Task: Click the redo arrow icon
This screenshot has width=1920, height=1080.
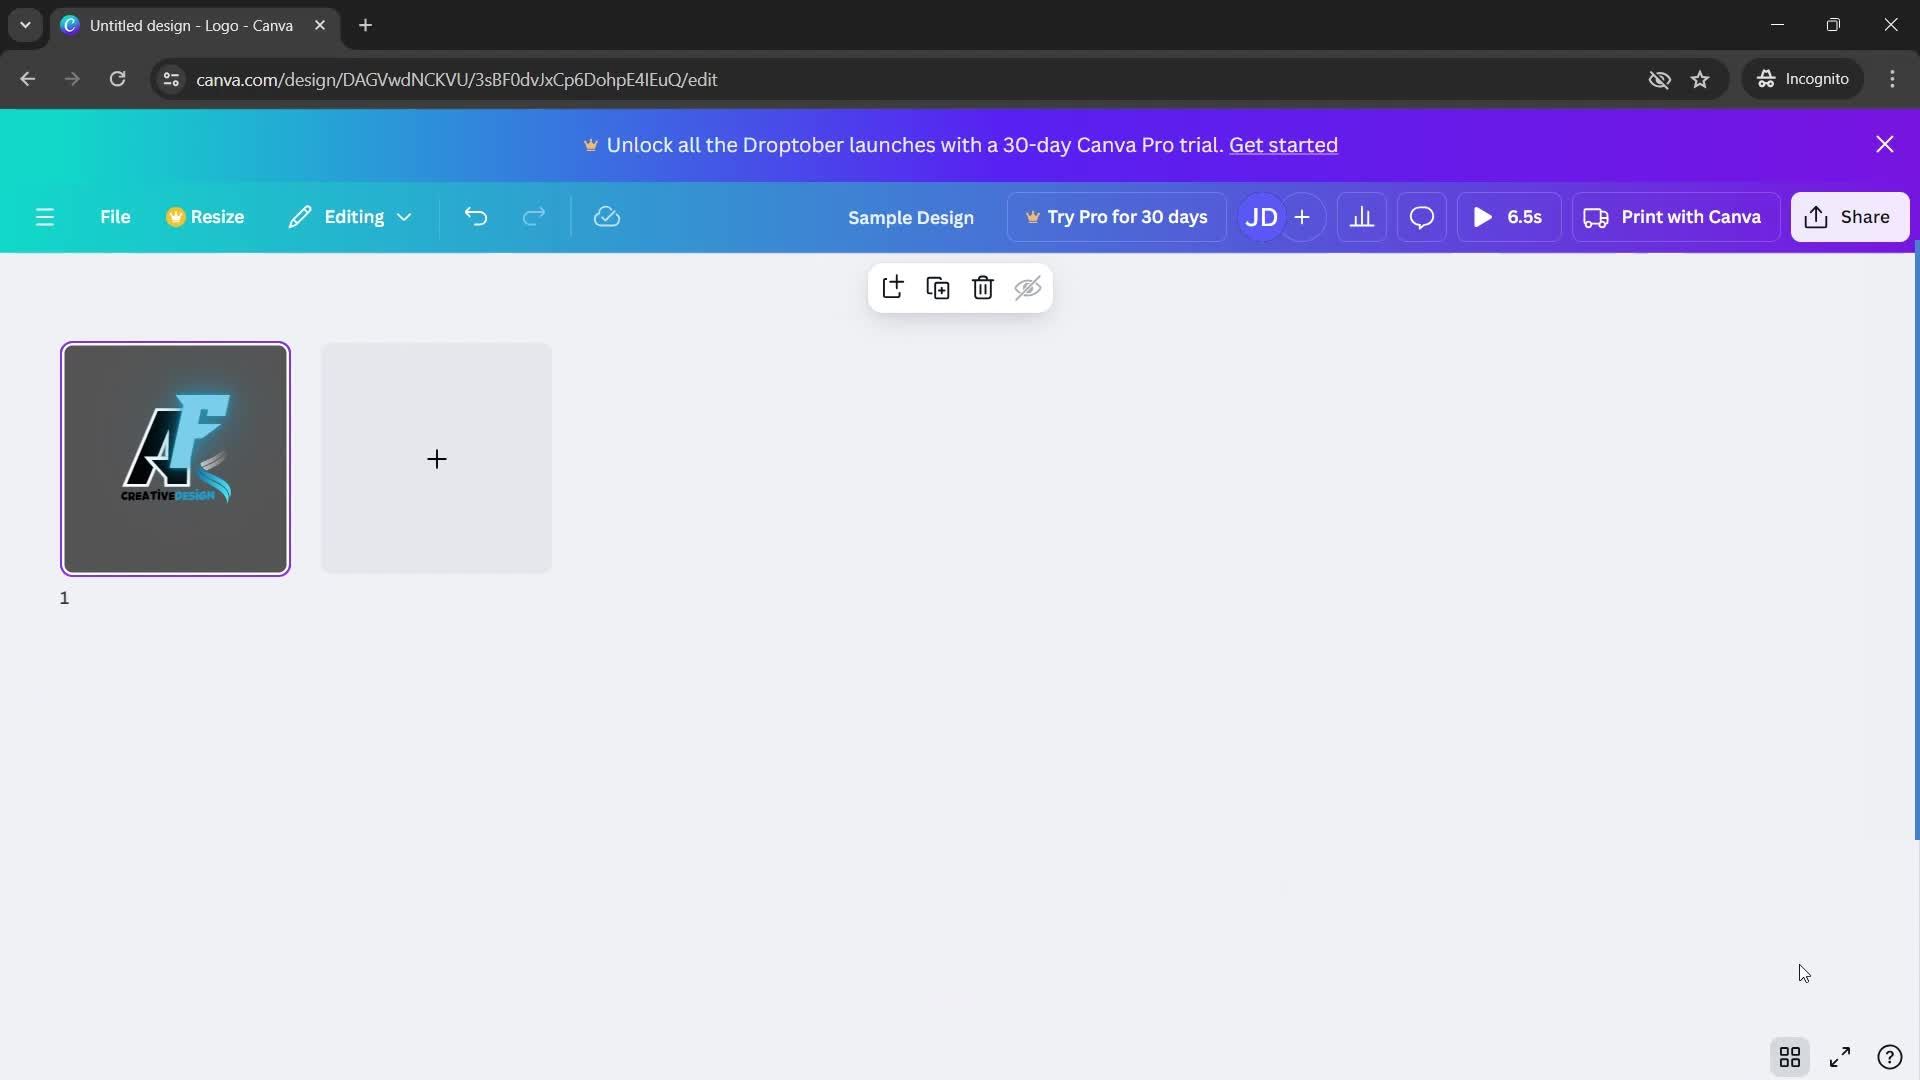Action: click(x=535, y=216)
